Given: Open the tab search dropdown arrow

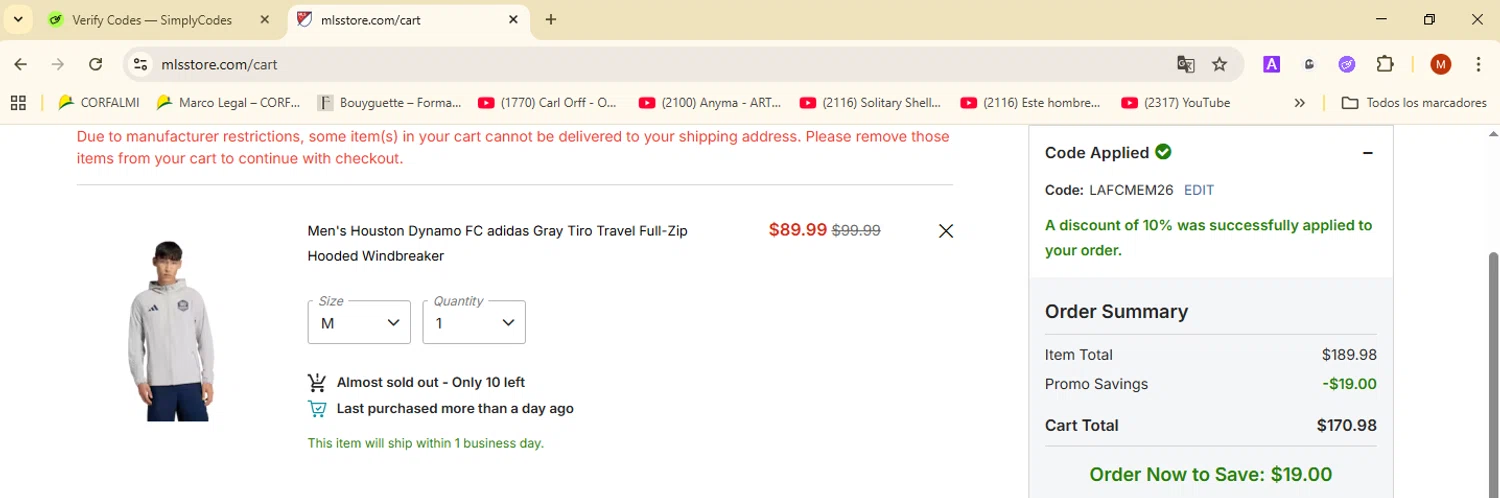Looking at the screenshot, I should 18,20.
